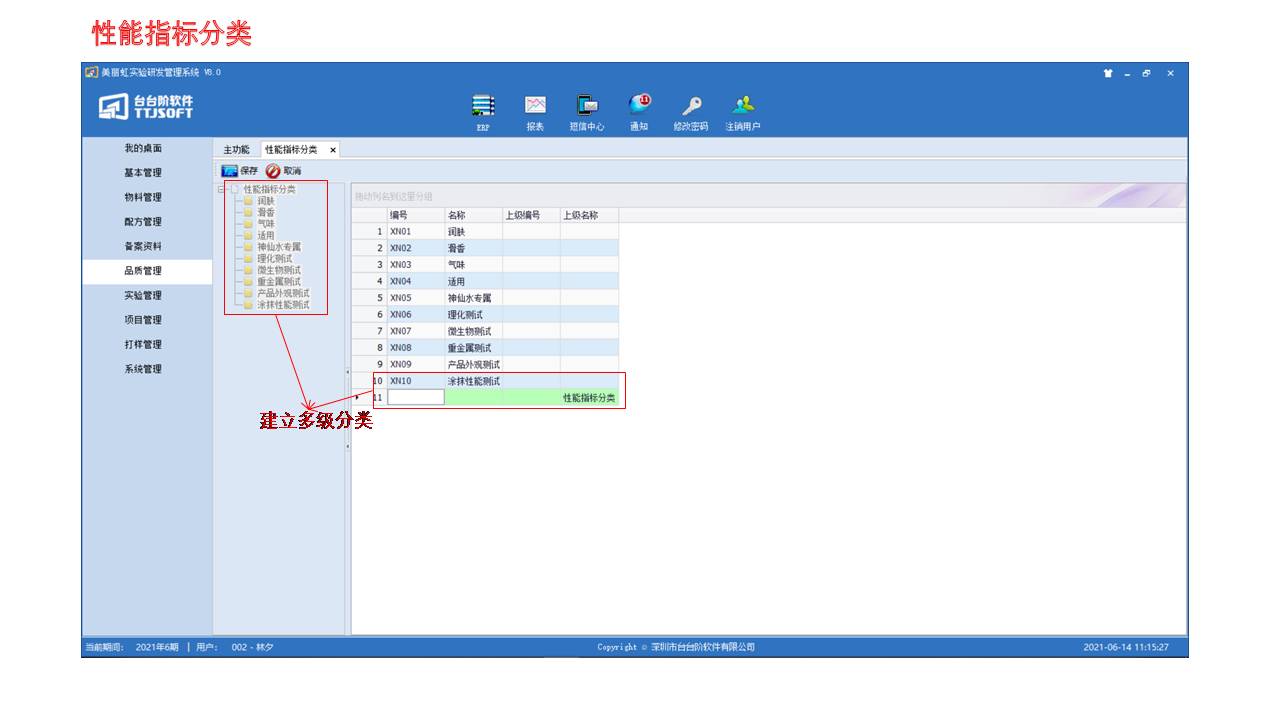
Task: Click the 性能指标分类 cell in row 11
Action: pos(590,397)
